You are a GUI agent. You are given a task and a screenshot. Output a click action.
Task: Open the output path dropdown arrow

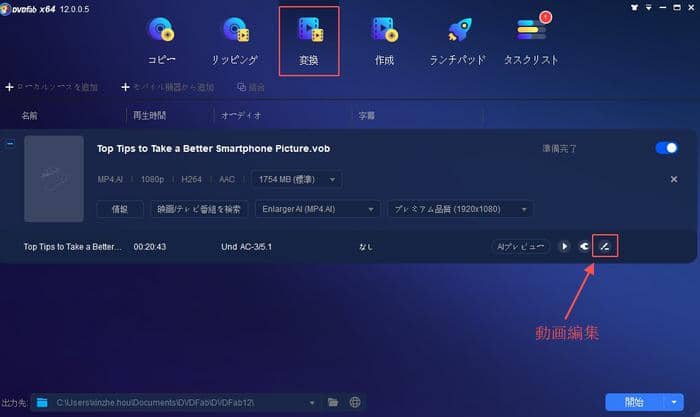[x=312, y=403]
